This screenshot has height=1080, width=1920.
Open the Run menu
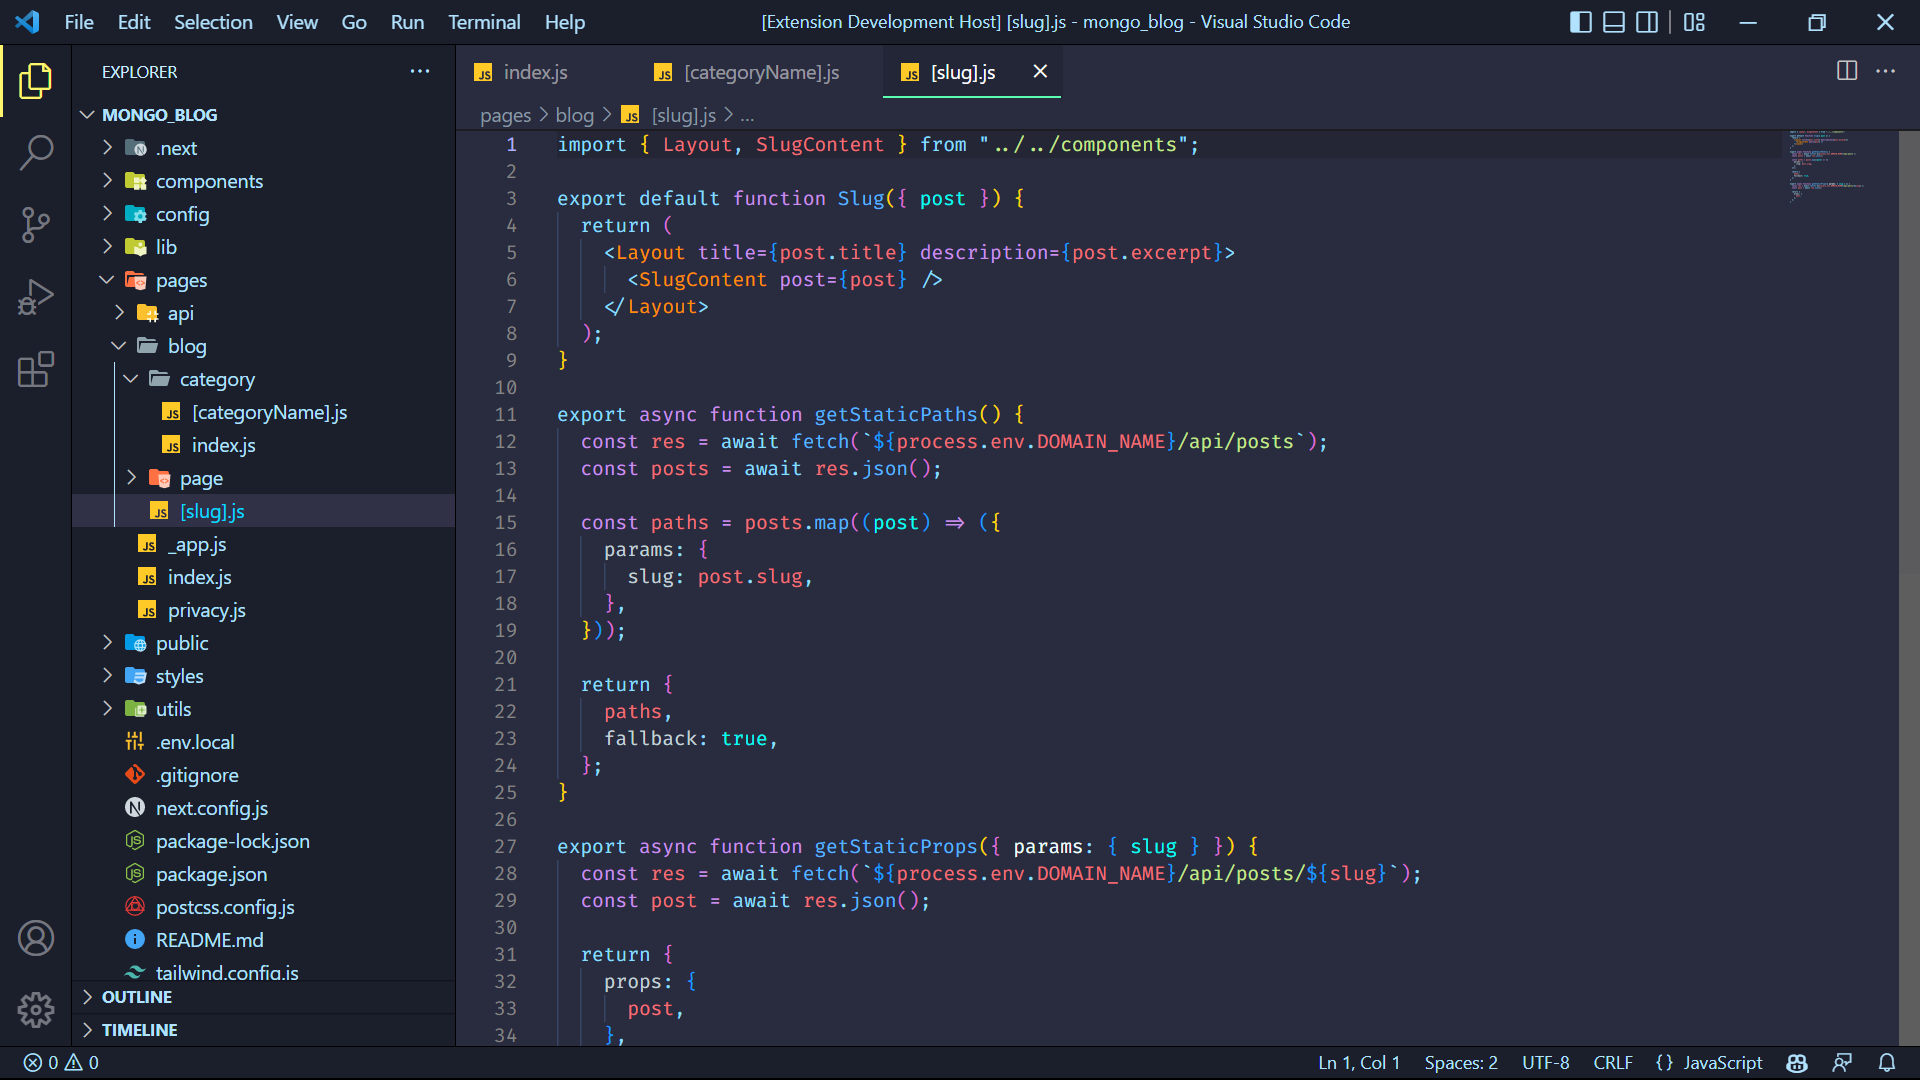pyautogui.click(x=407, y=22)
